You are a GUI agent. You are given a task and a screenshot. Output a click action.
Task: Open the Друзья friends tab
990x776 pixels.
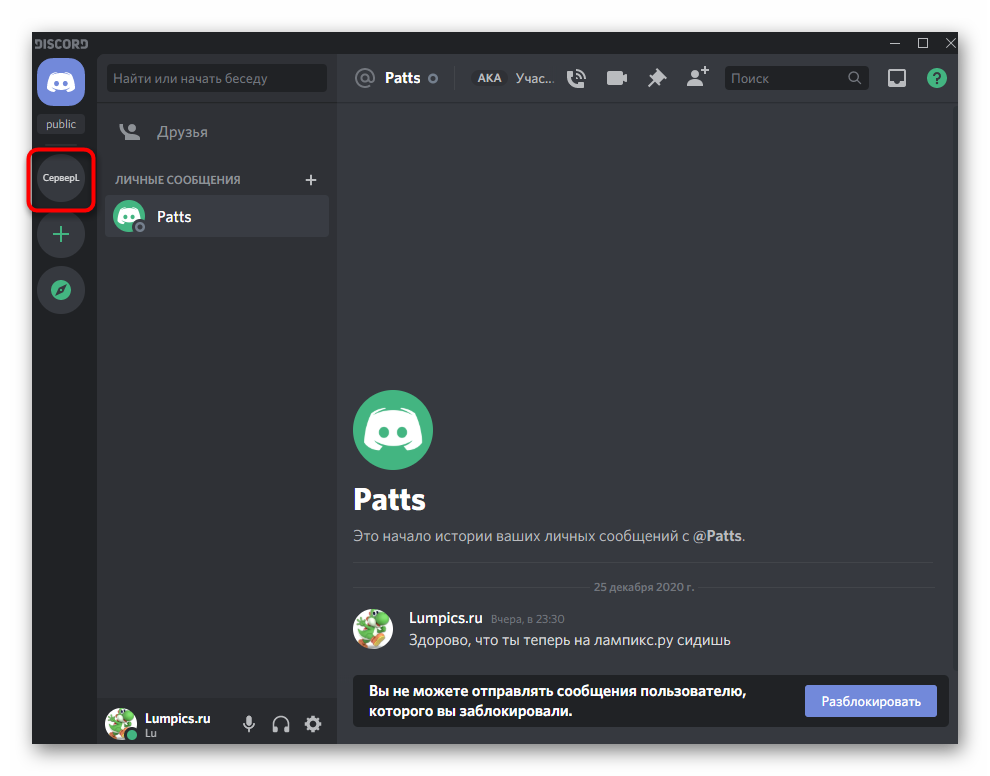[x=181, y=132]
